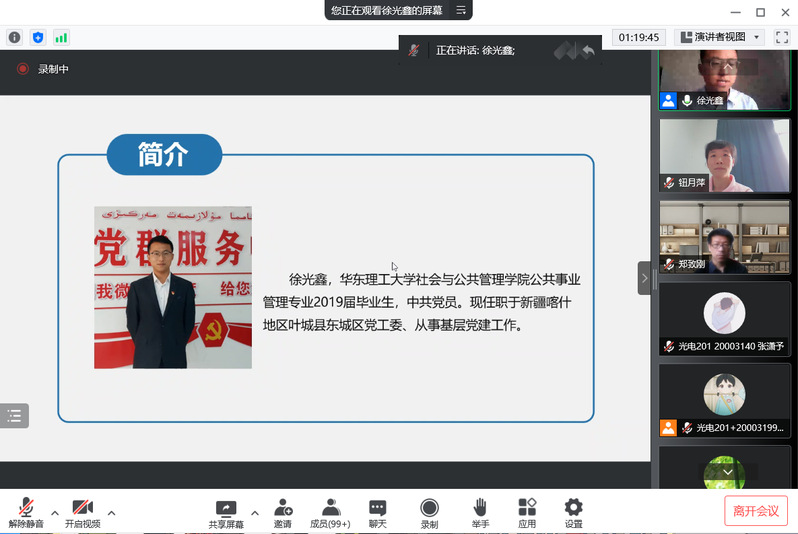Select 钮月萍's video thumbnail

tap(711, 155)
